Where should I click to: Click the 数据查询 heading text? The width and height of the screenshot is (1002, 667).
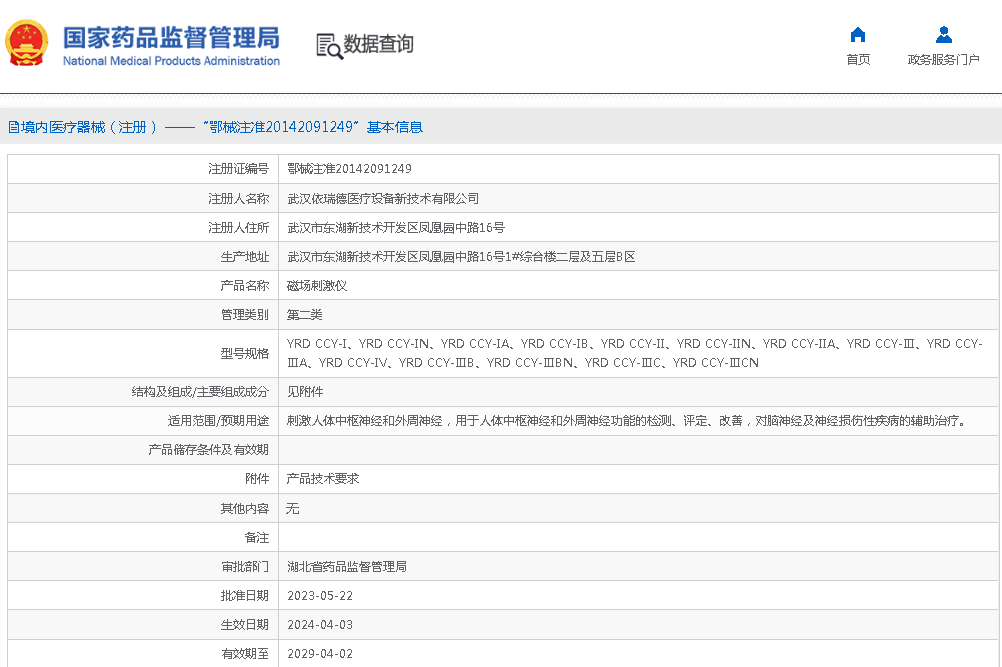378,44
